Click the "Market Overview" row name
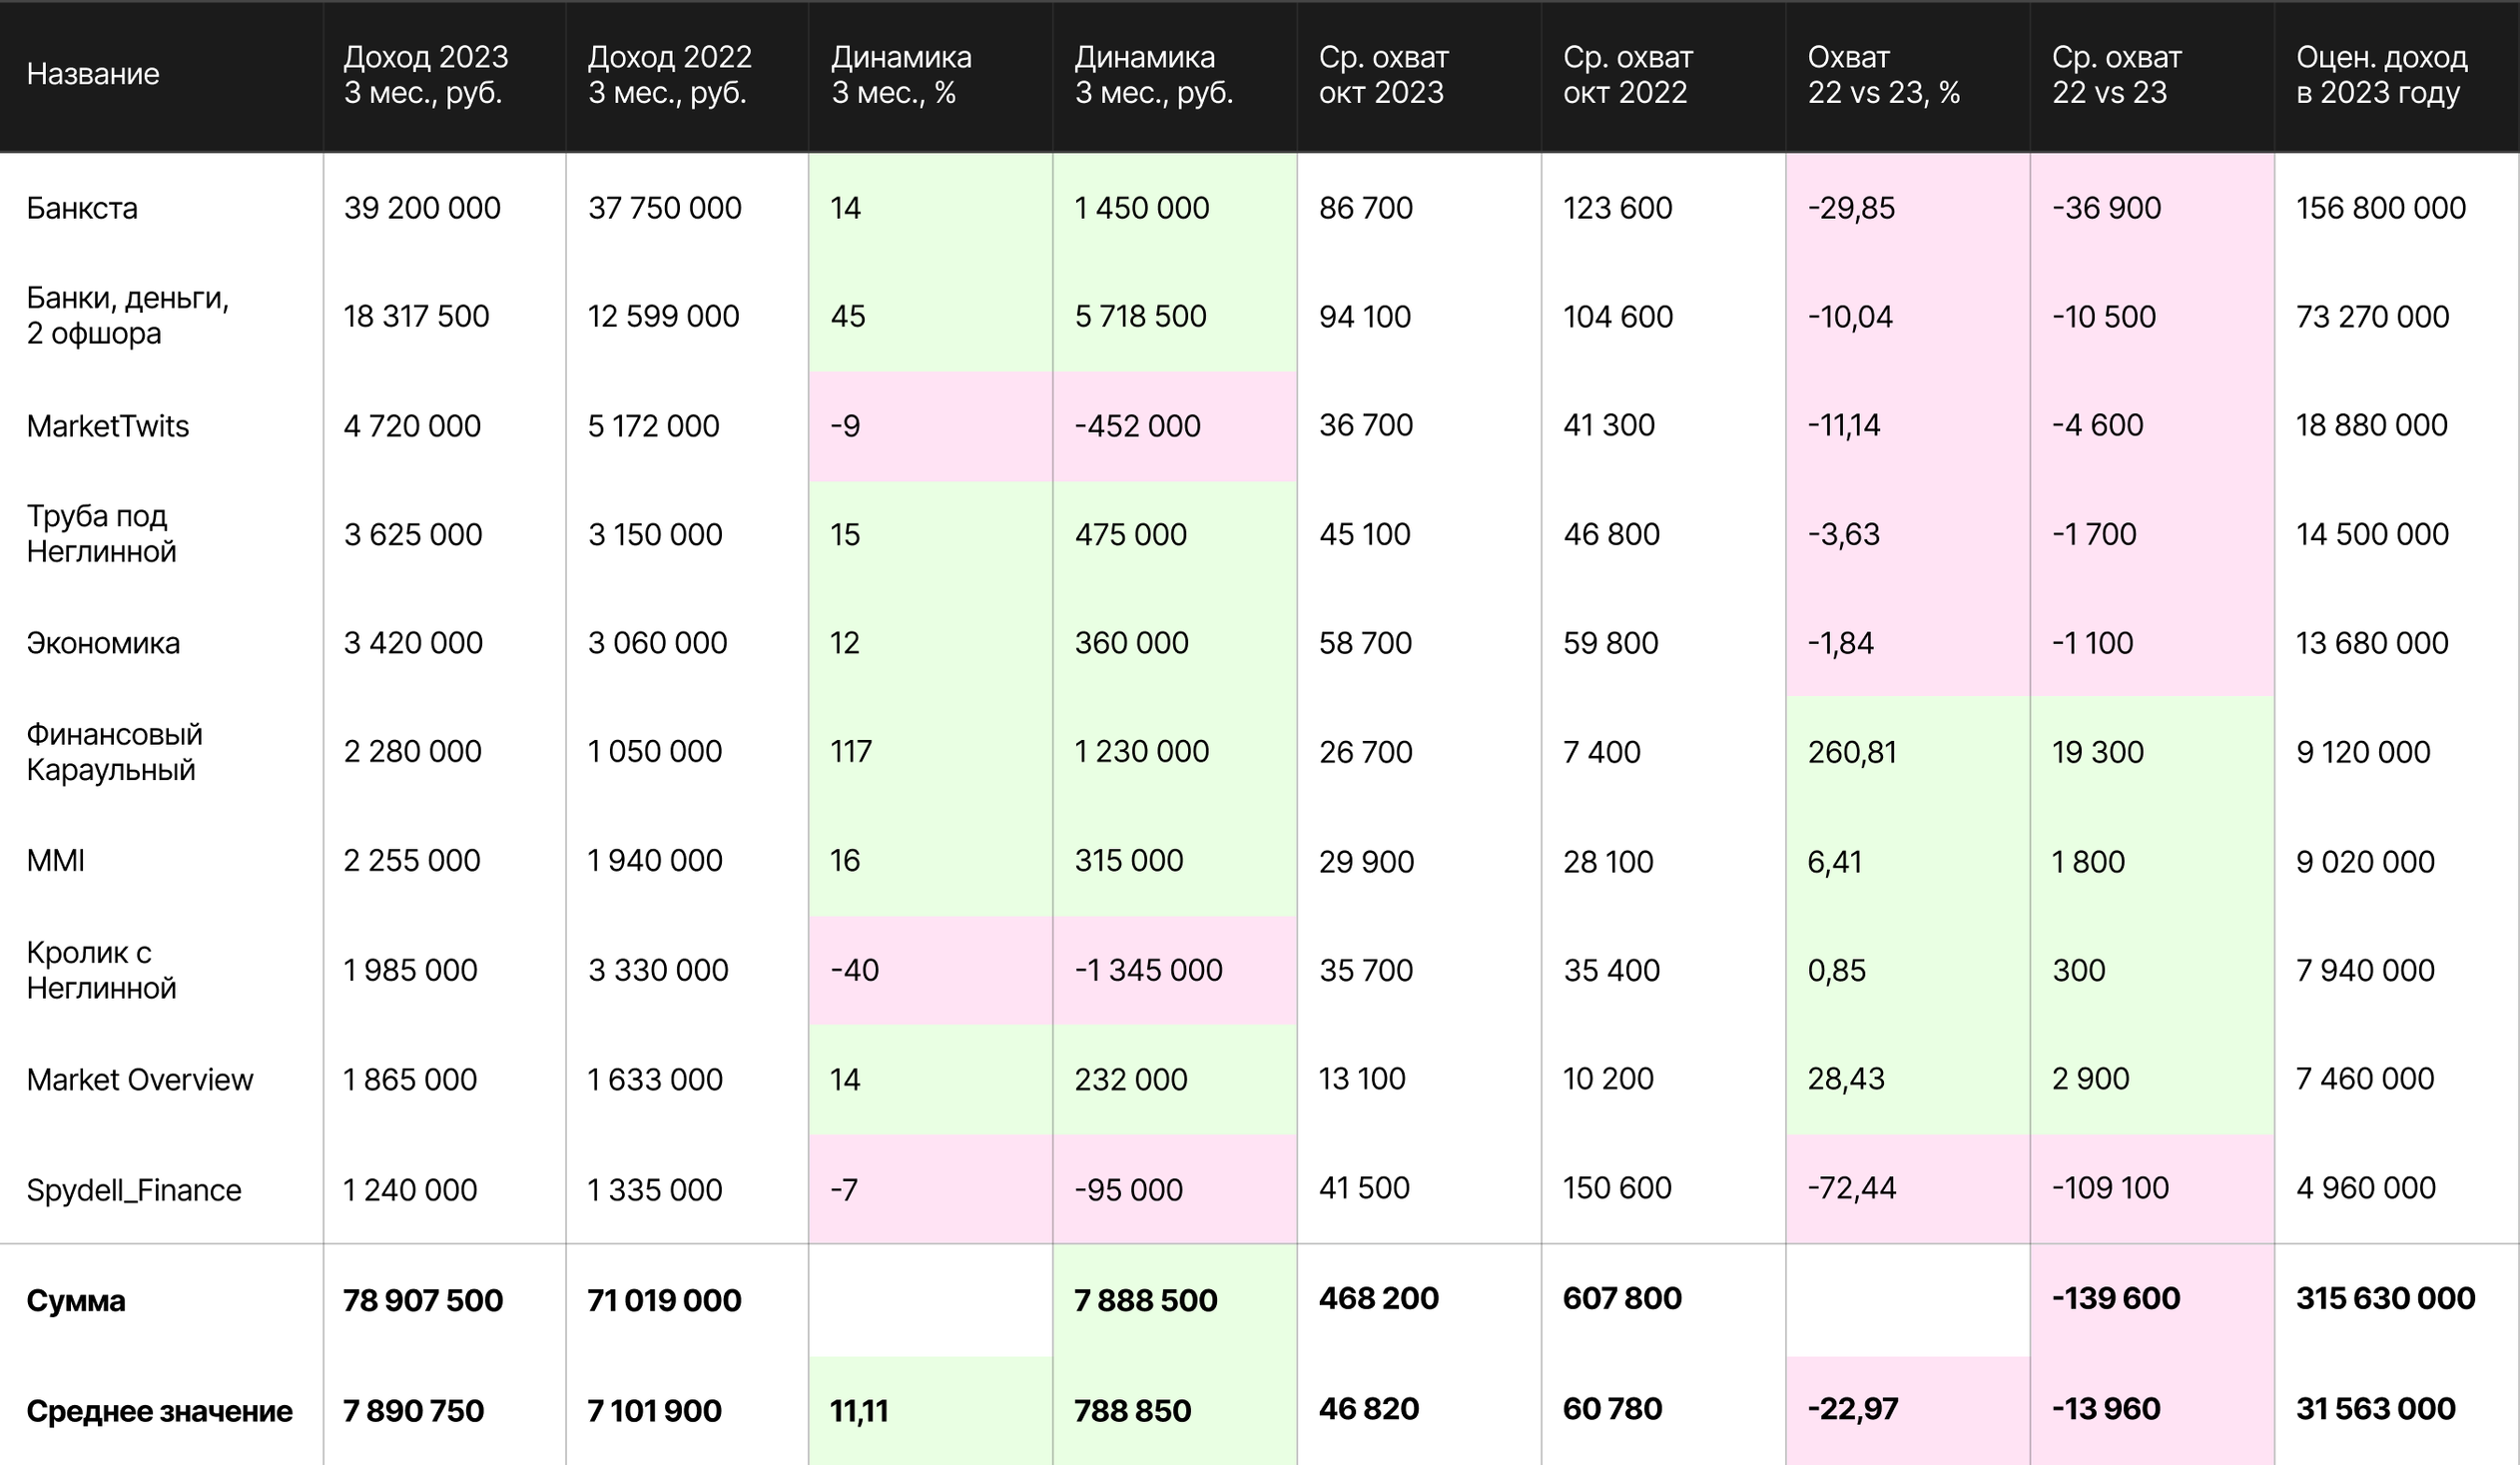This screenshot has height=1465, width=2520. point(140,1080)
